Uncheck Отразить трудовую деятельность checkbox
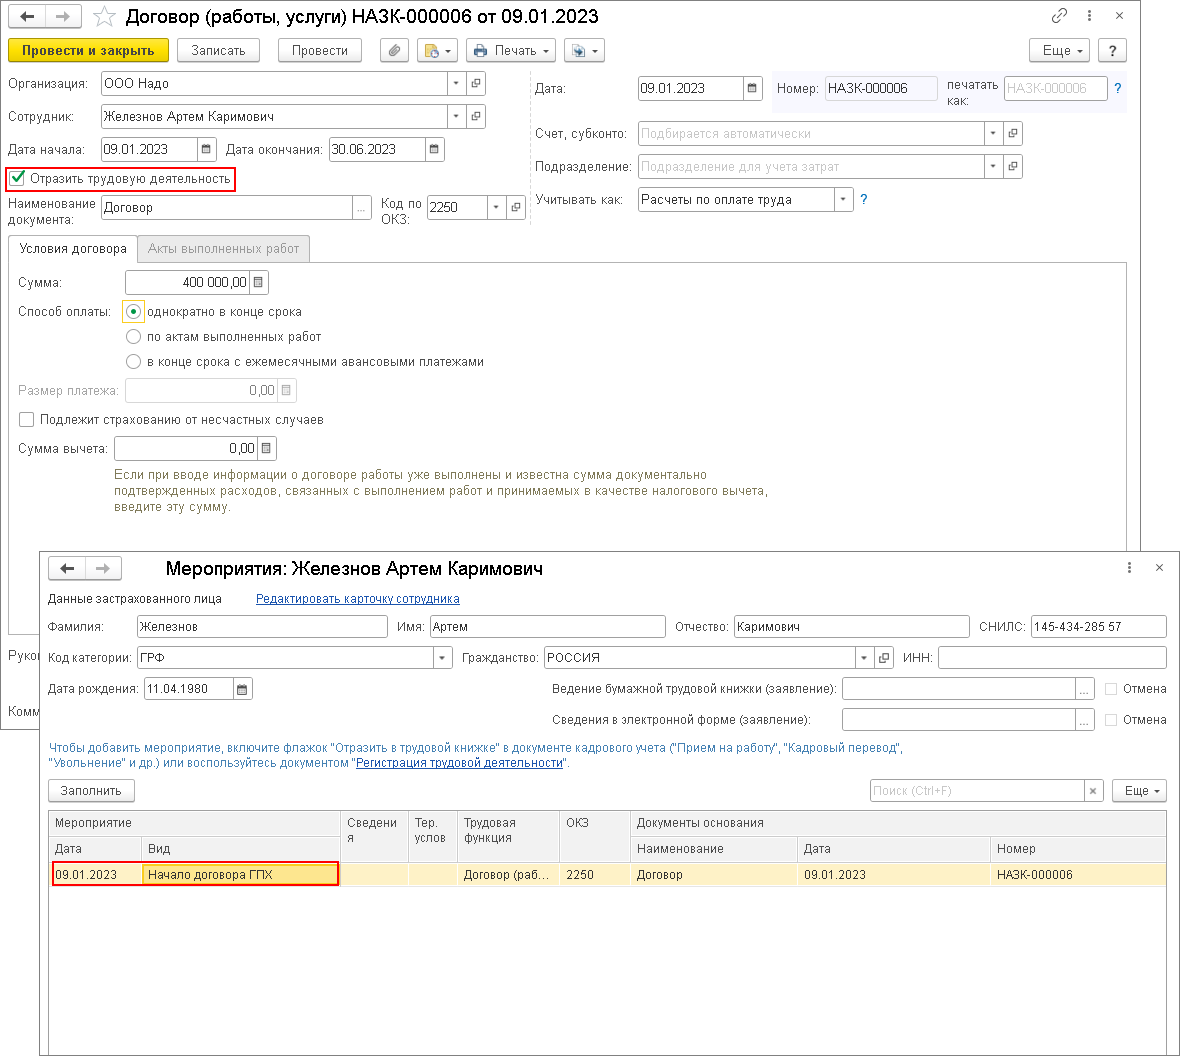The width and height of the screenshot is (1187, 1060). (x=18, y=179)
